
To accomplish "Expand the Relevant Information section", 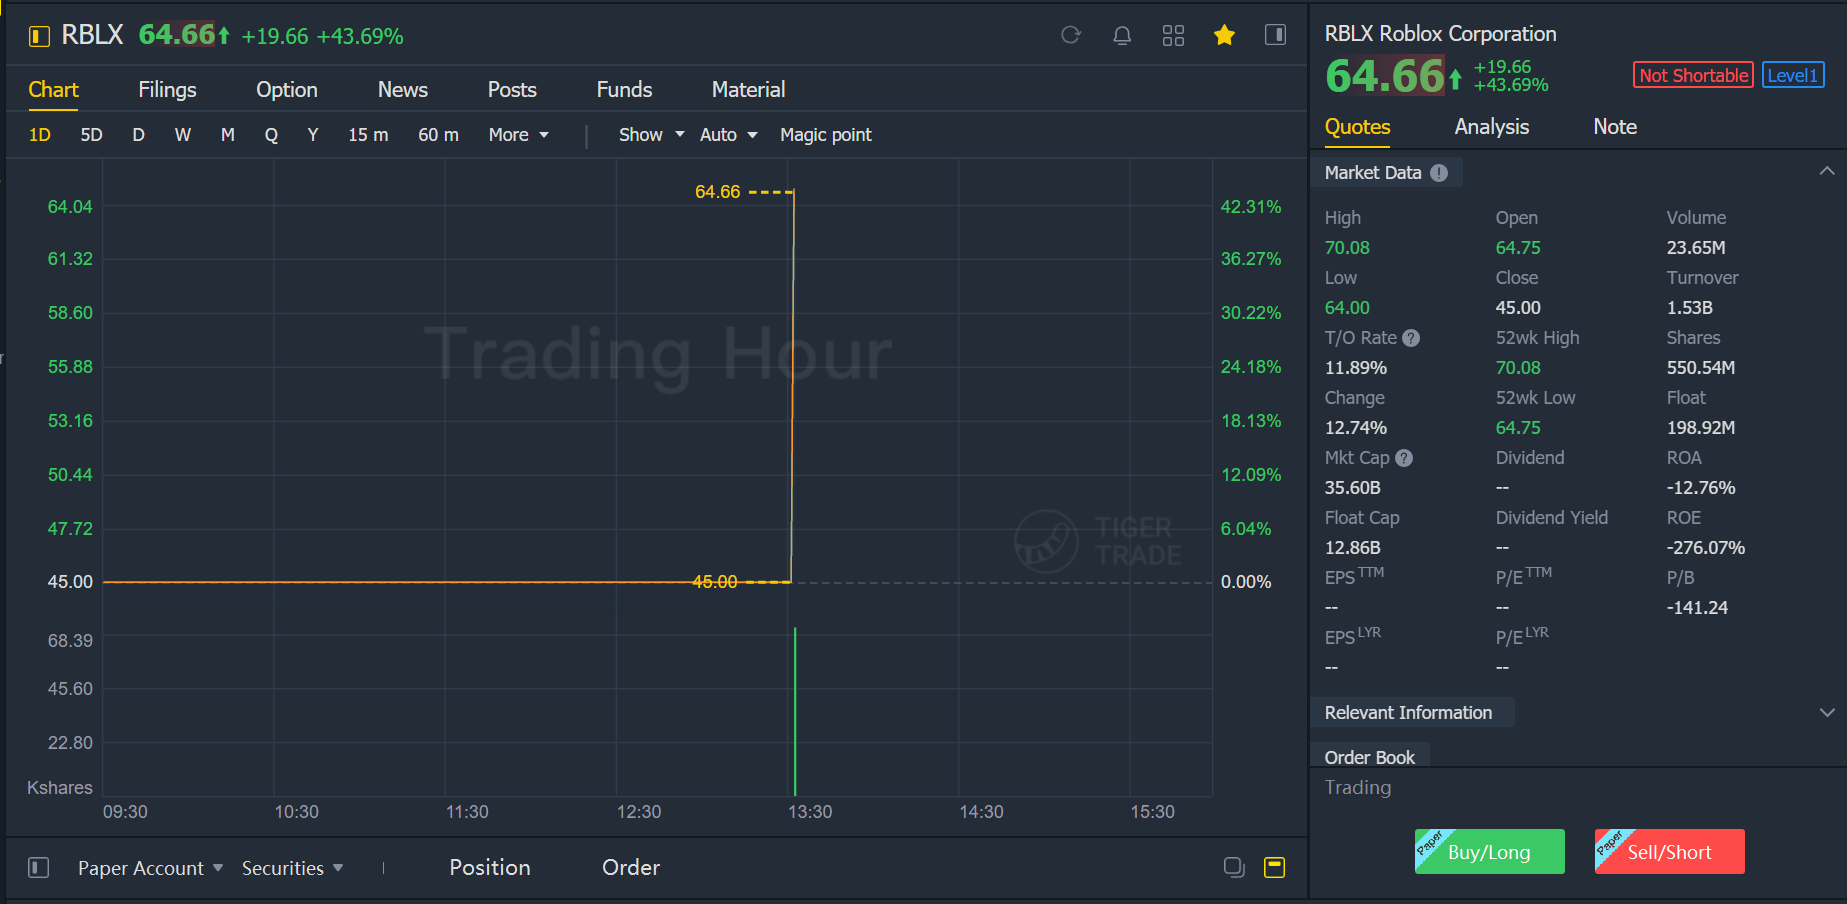I will pos(1827,712).
